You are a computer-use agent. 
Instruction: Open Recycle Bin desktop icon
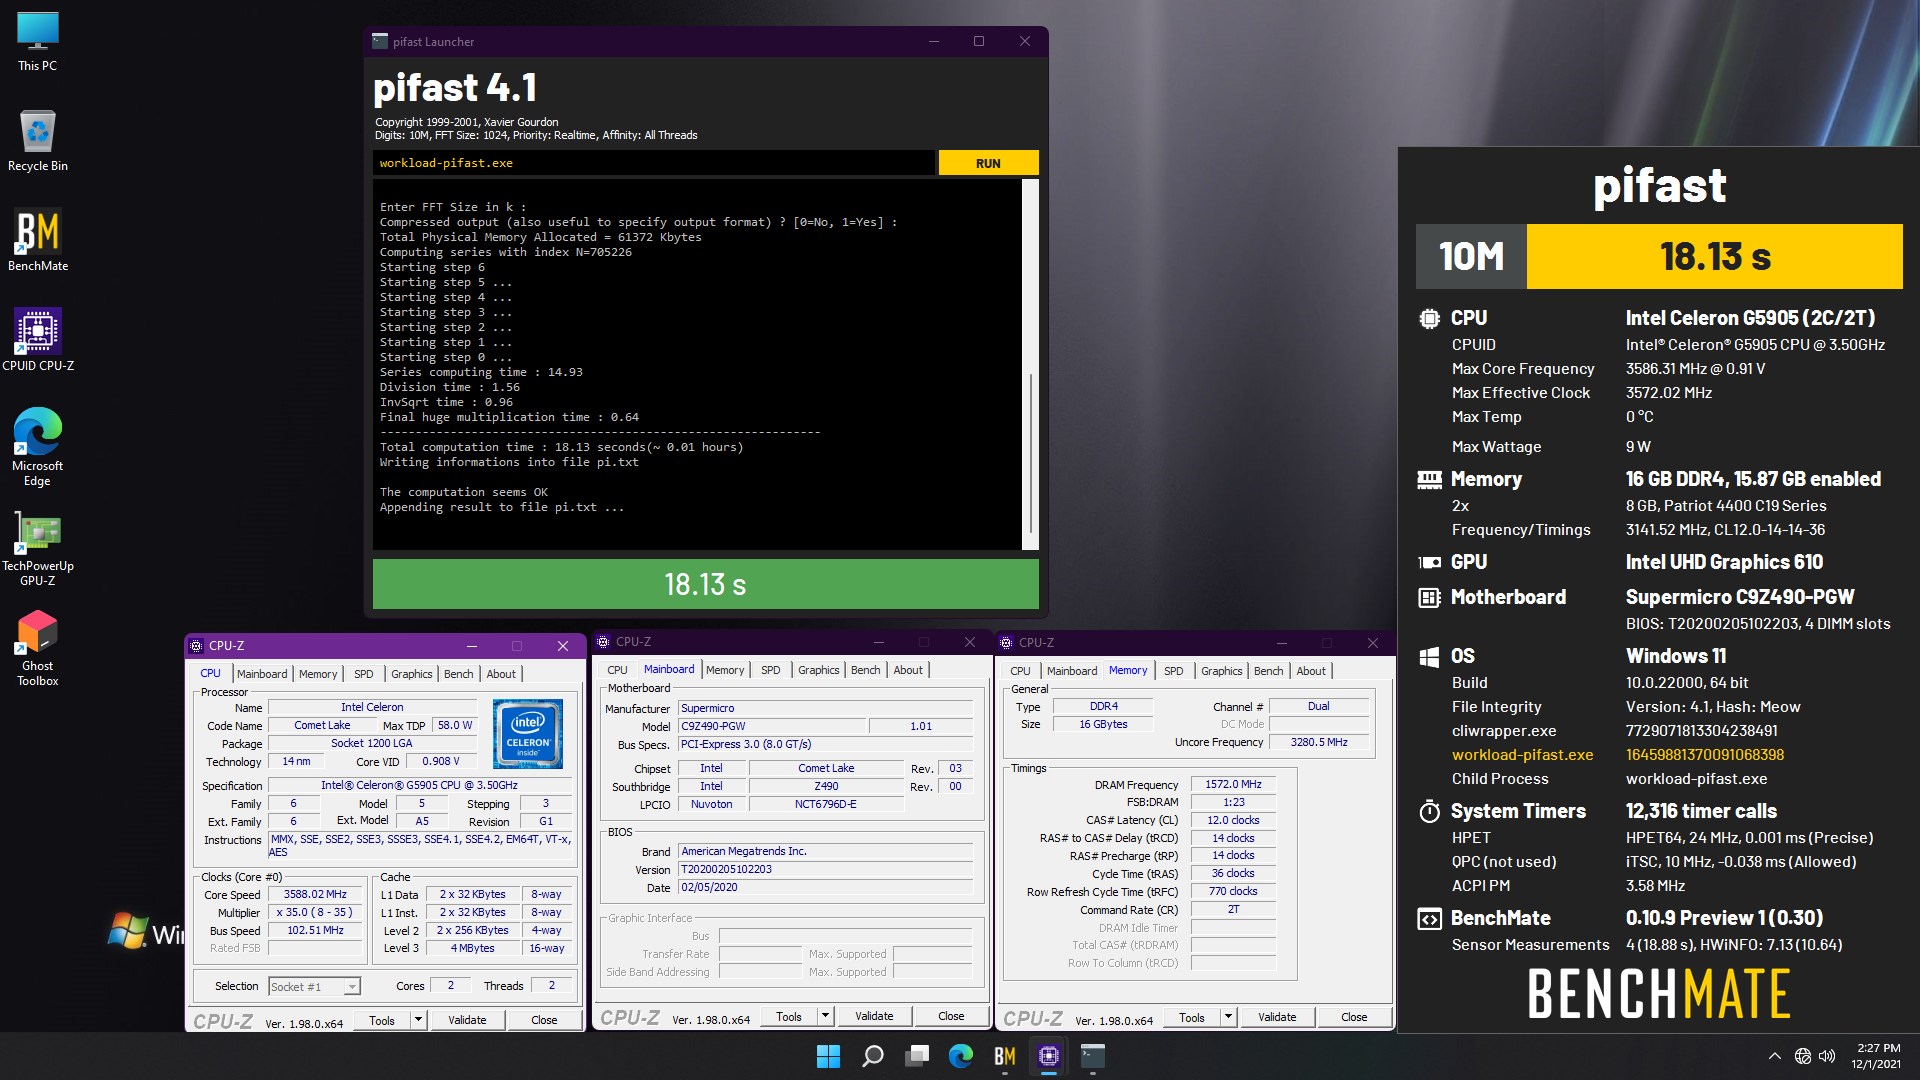click(x=37, y=141)
